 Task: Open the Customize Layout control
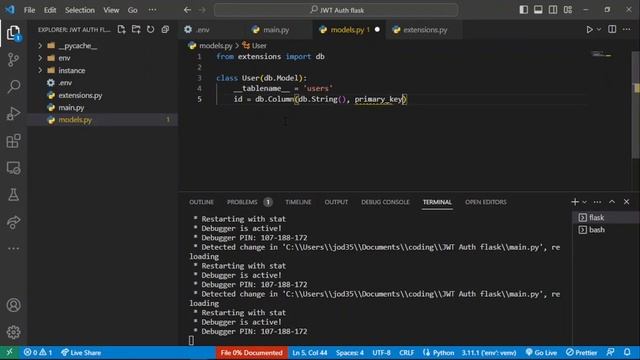(568, 10)
